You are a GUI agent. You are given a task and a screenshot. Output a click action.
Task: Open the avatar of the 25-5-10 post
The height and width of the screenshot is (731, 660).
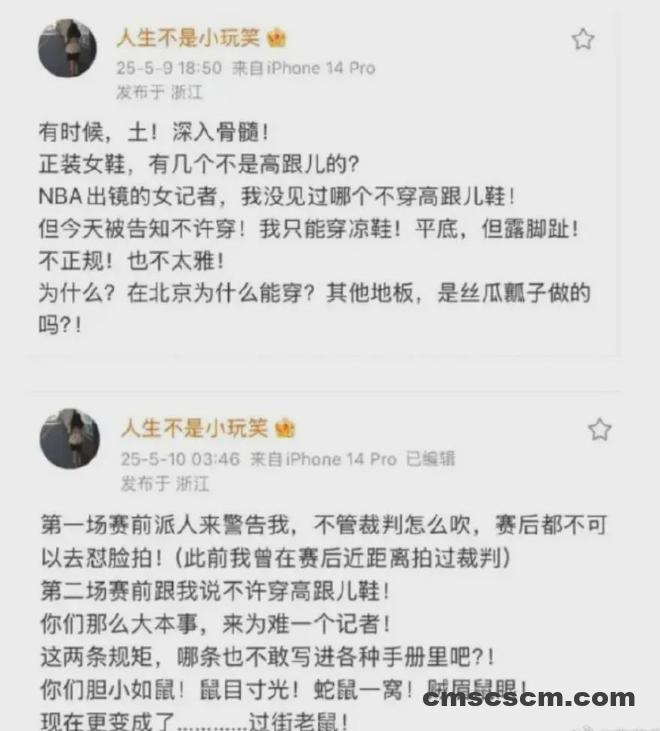click(x=70, y=439)
